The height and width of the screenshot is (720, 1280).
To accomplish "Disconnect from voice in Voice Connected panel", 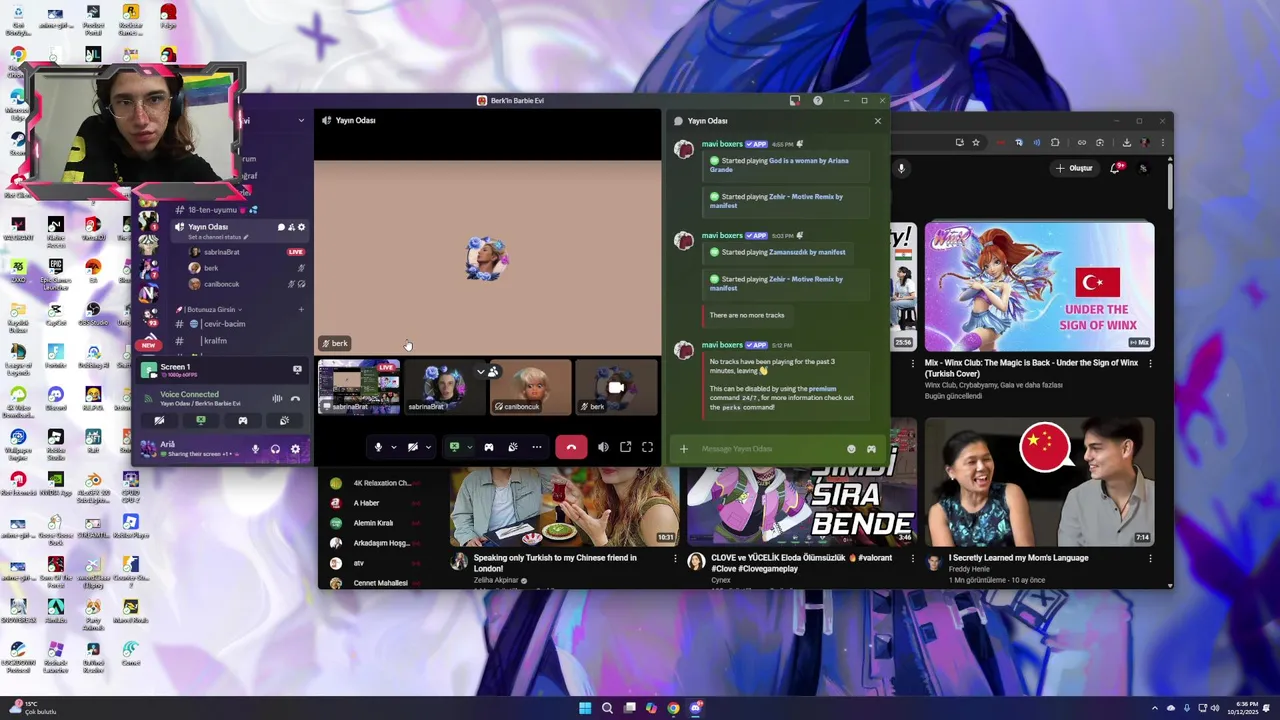I will 295,398.
